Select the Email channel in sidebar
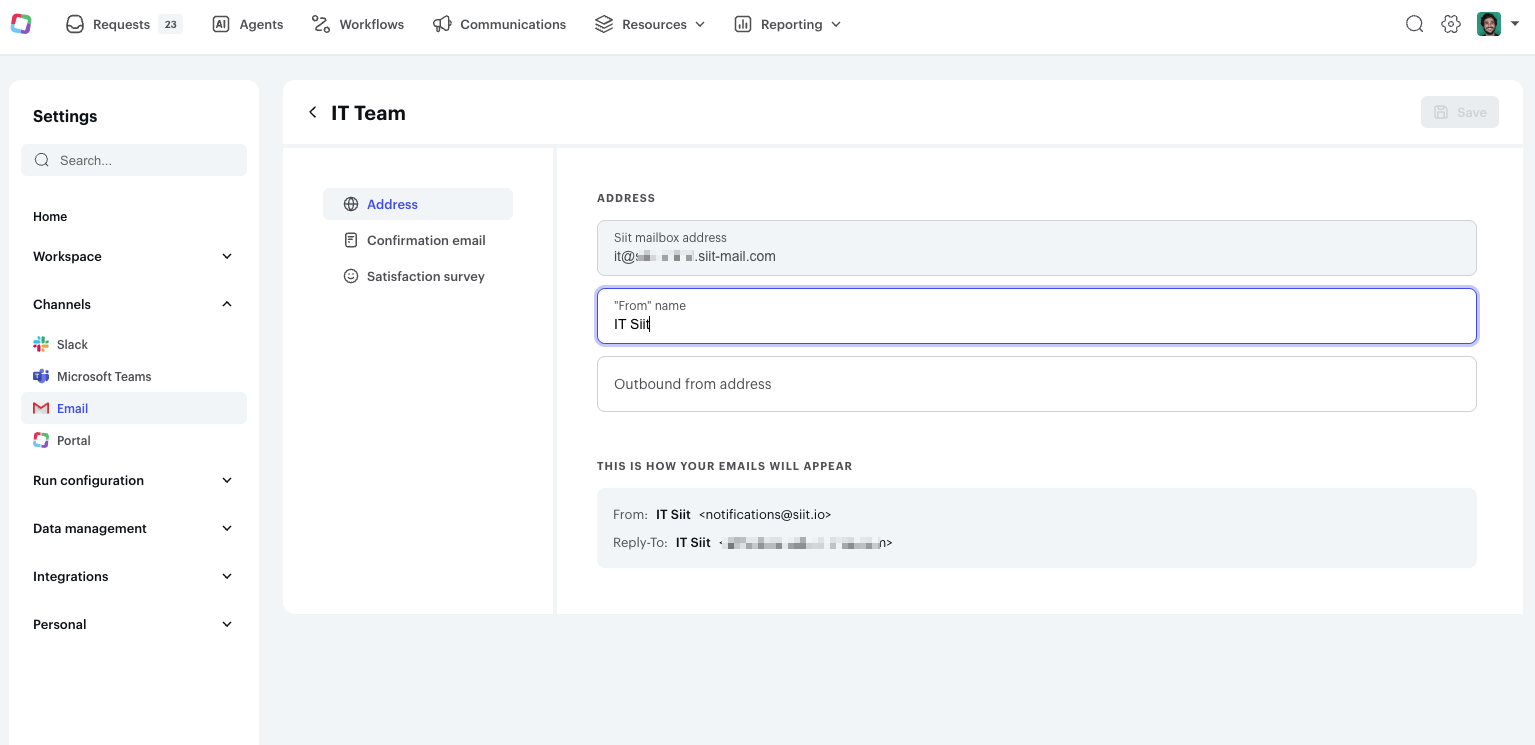The width and height of the screenshot is (1535, 745). (72, 408)
